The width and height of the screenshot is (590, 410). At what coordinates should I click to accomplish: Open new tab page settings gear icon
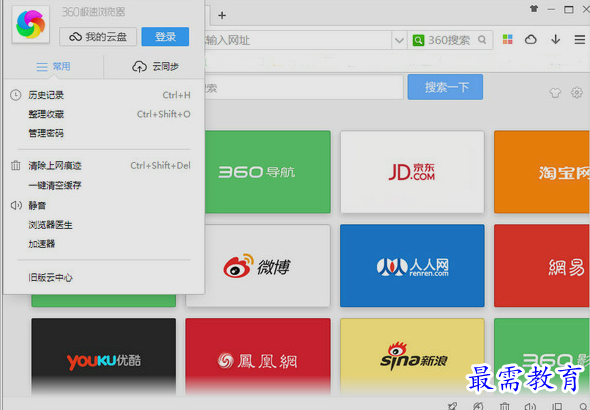pyautogui.click(x=577, y=92)
